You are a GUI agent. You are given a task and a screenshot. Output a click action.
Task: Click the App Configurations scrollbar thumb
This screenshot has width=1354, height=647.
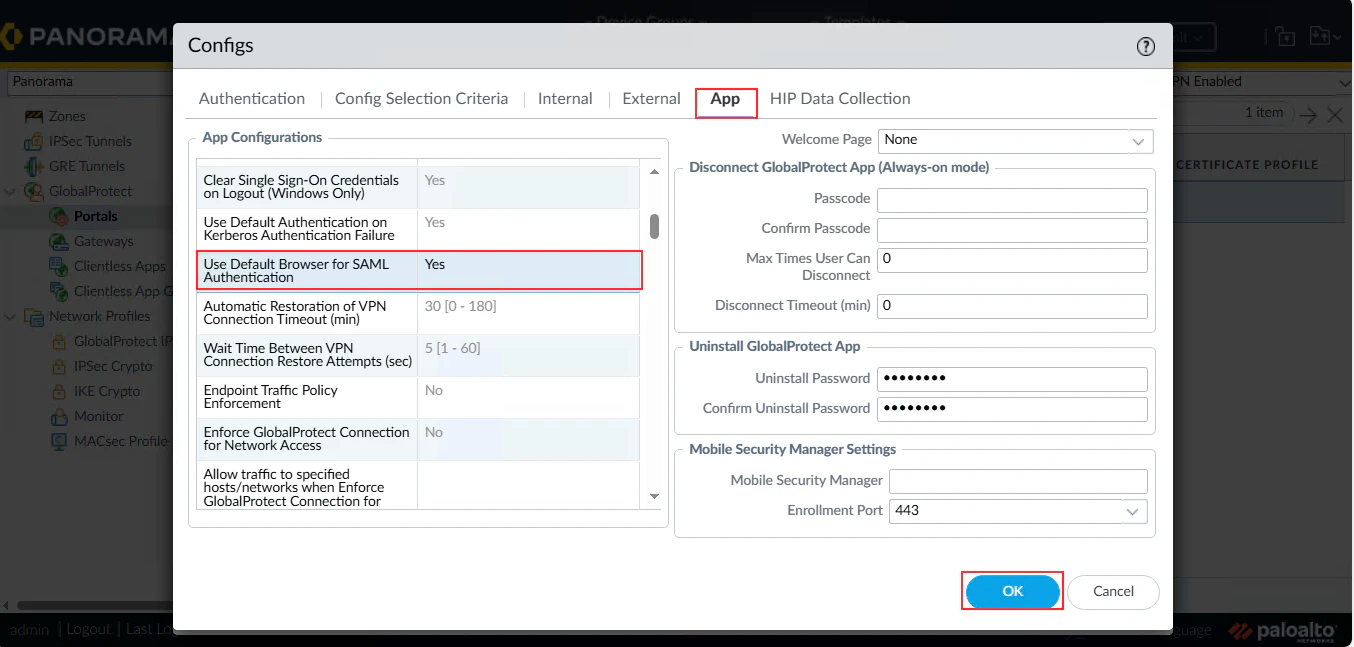[654, 227]
